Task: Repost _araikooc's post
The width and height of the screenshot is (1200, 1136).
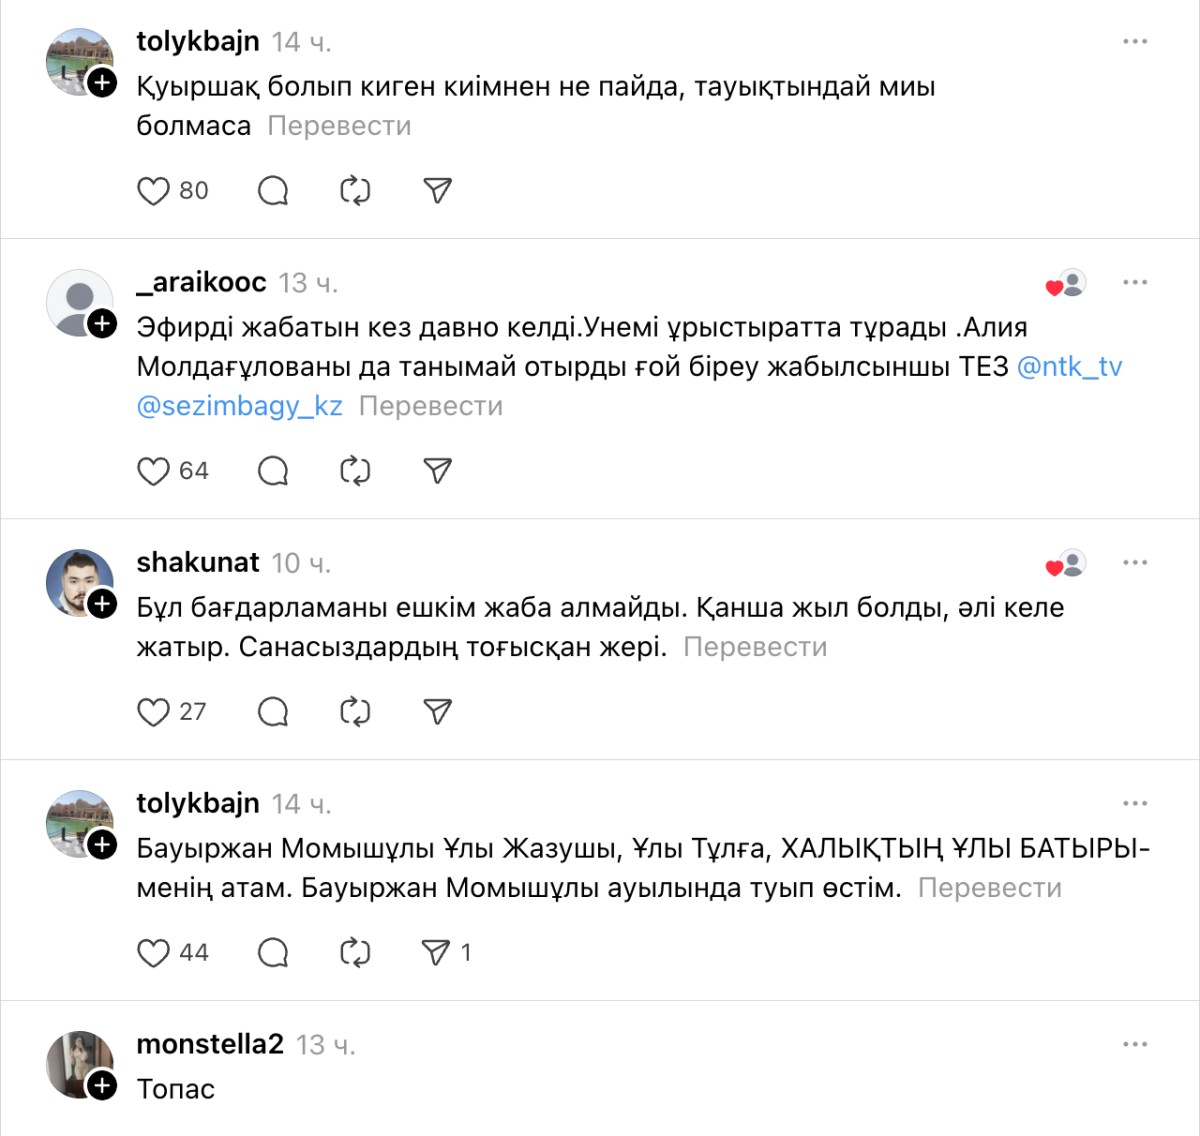Action: pos(355,471)
